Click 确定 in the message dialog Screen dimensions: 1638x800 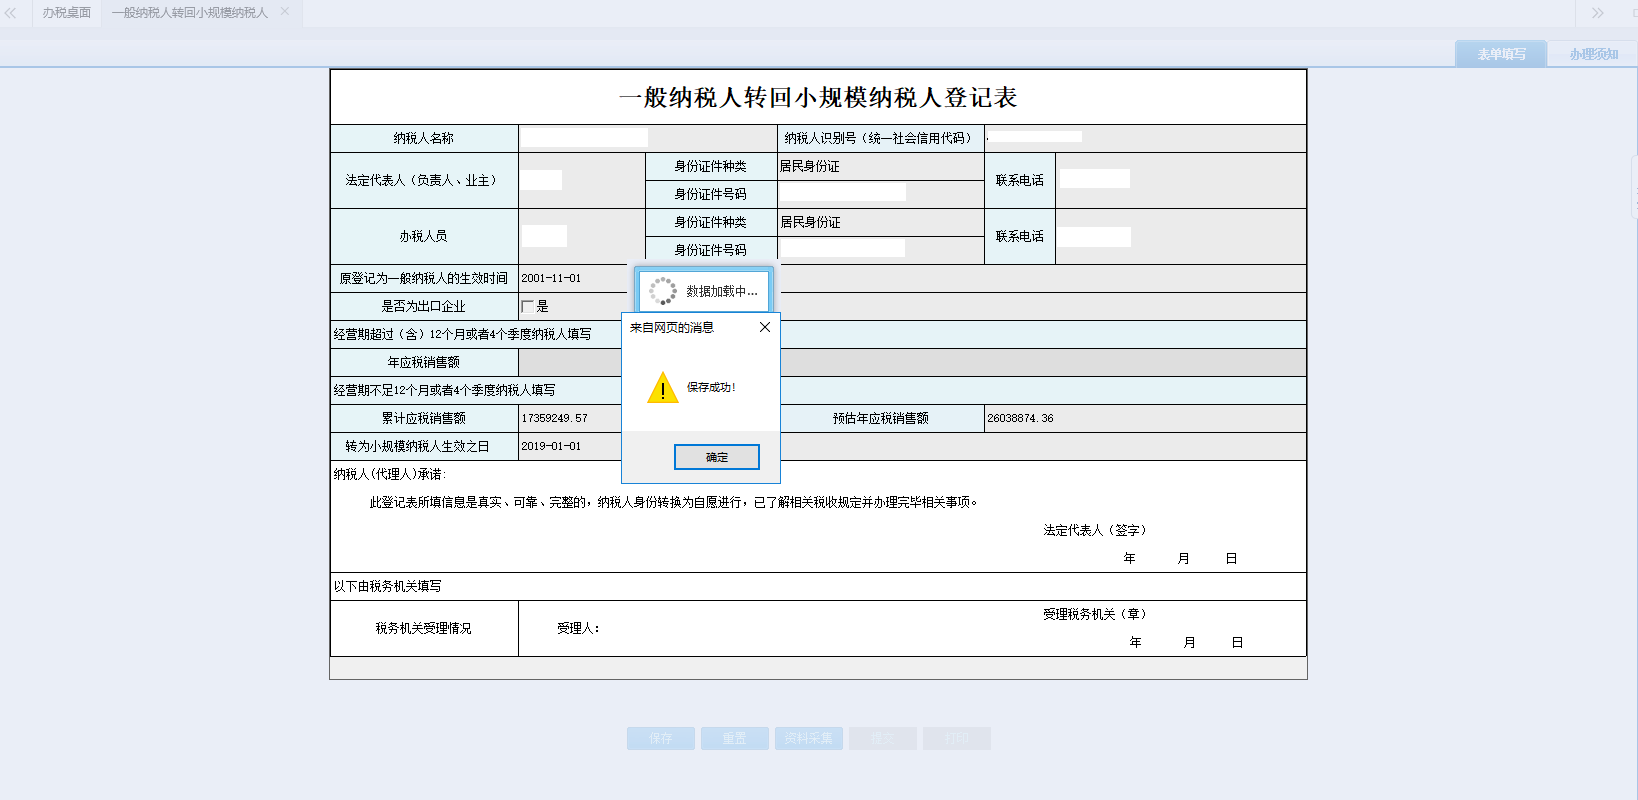coord(716,457)
